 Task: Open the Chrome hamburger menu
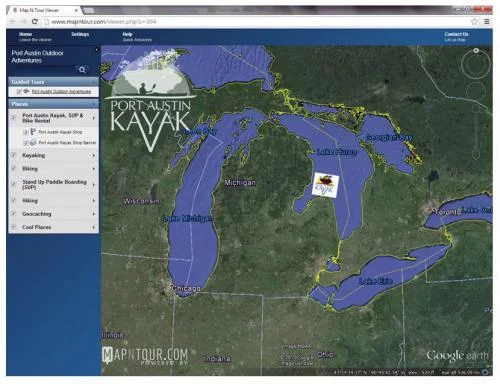pyautogui.click(x=487, y=22)
